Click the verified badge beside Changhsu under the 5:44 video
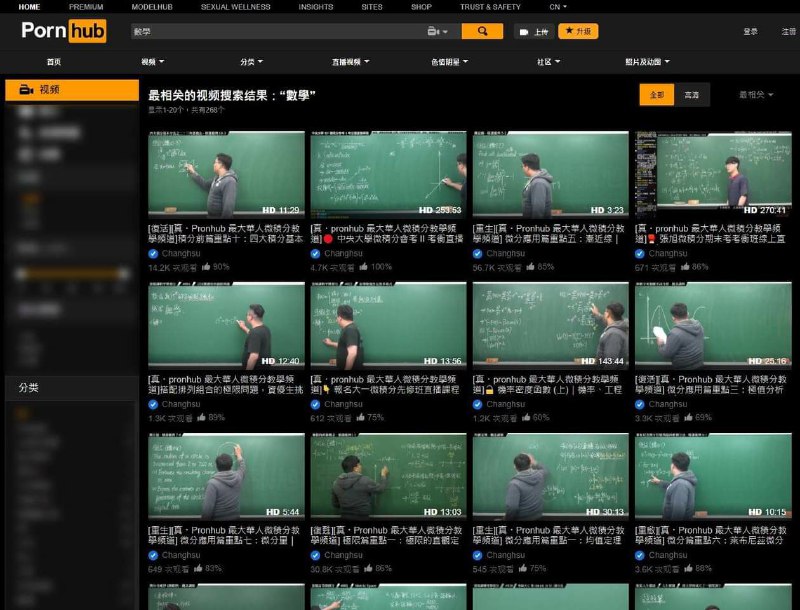 (x=153, y=555)
